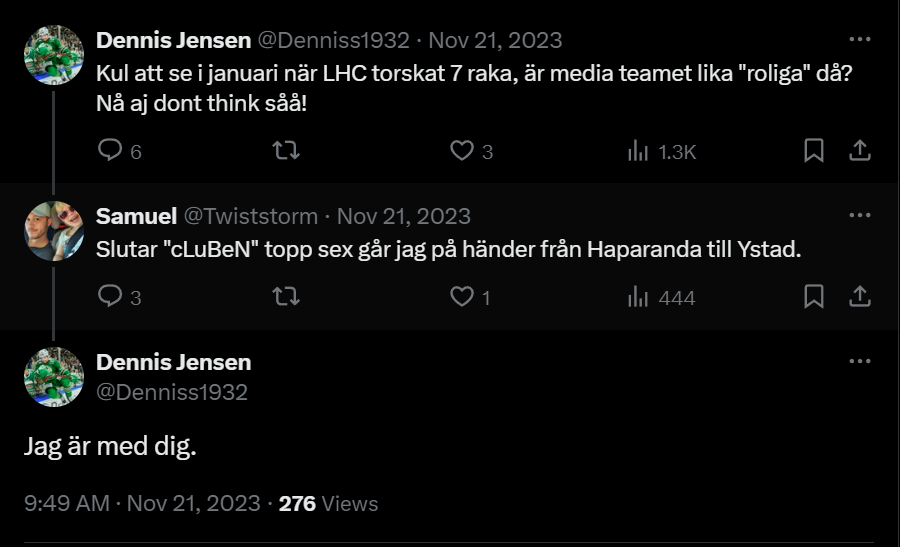Viewport: 900px width, 547px height.
Task: View analytics of the 444 views tweet
Action: tap(638, 297)
